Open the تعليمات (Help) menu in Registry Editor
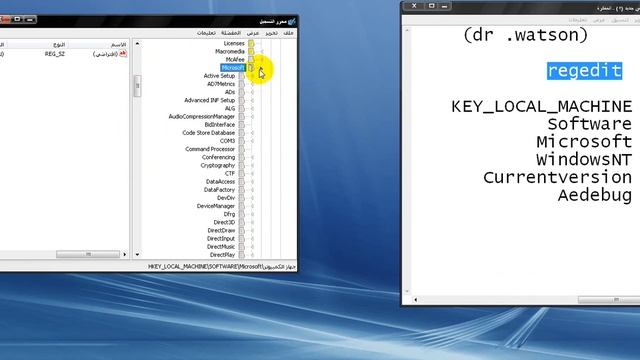Image resolution: width=640 pixels, height=360 pixels. (x=206, y=33)
